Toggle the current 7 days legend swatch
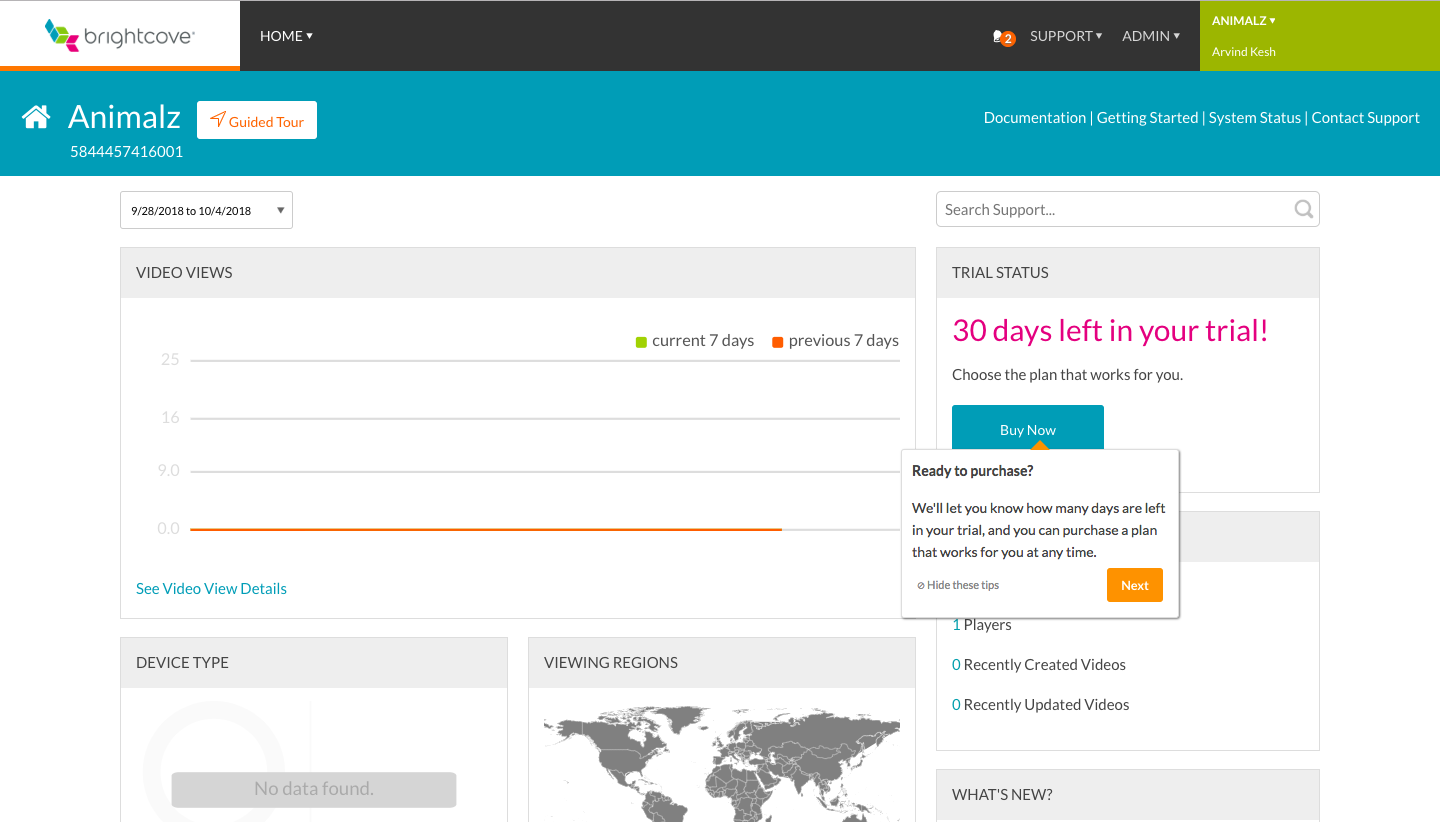This screenshot has width=1440, height=822. [x=641, y=342]
